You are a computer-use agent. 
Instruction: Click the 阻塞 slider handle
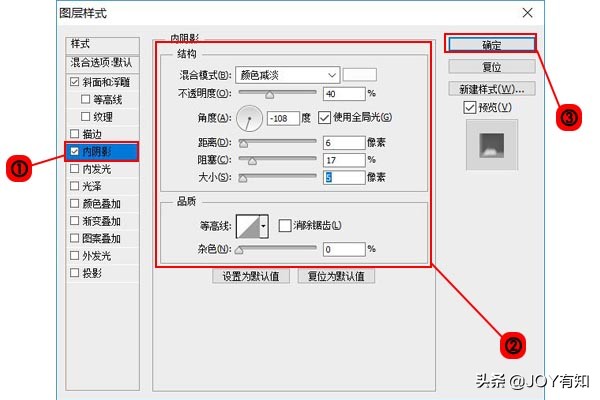coord(252,161)
